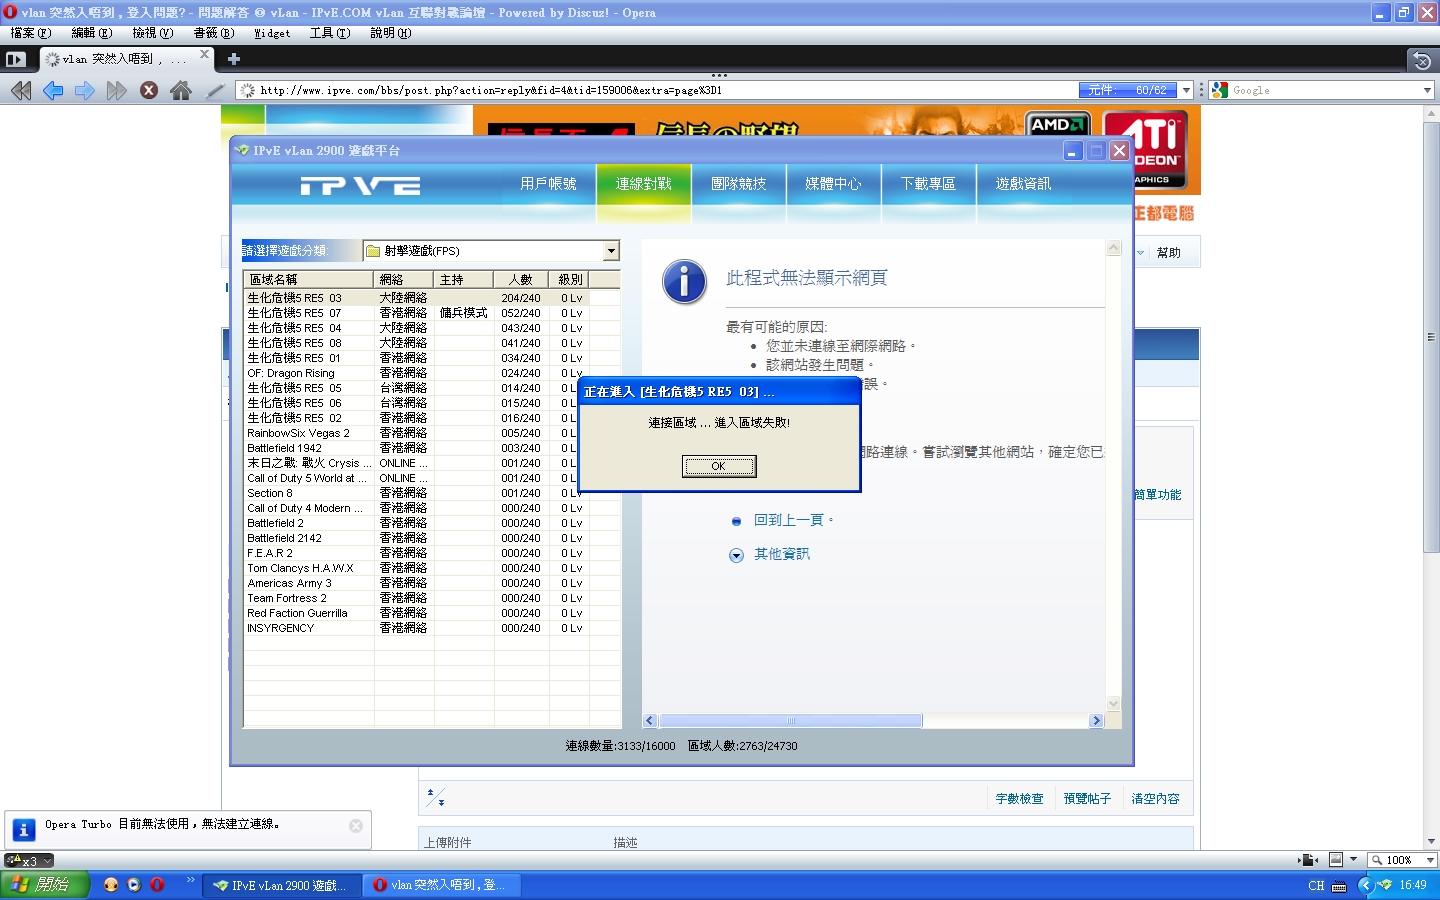This screenshot has height=900, width=1440.
Task: Click the 幫助 link
Action: point(1169,253)
